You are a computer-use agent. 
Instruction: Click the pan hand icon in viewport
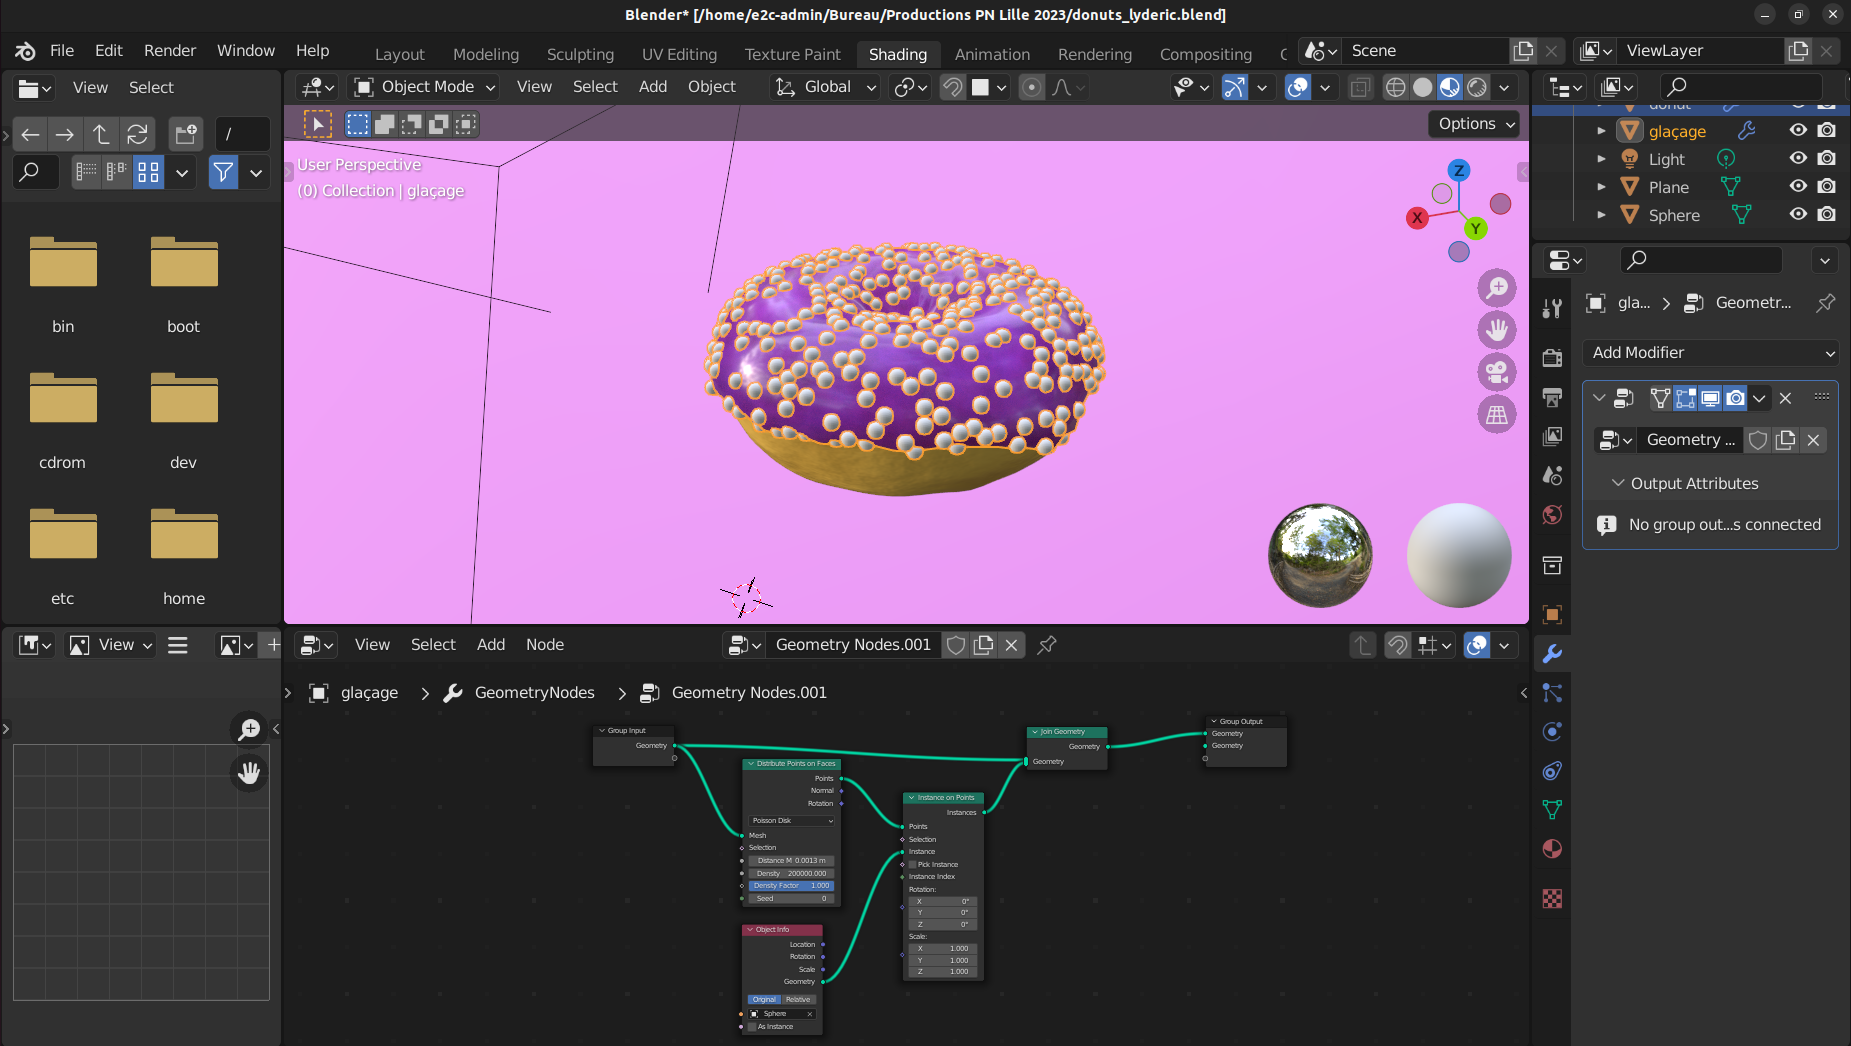1497,330
